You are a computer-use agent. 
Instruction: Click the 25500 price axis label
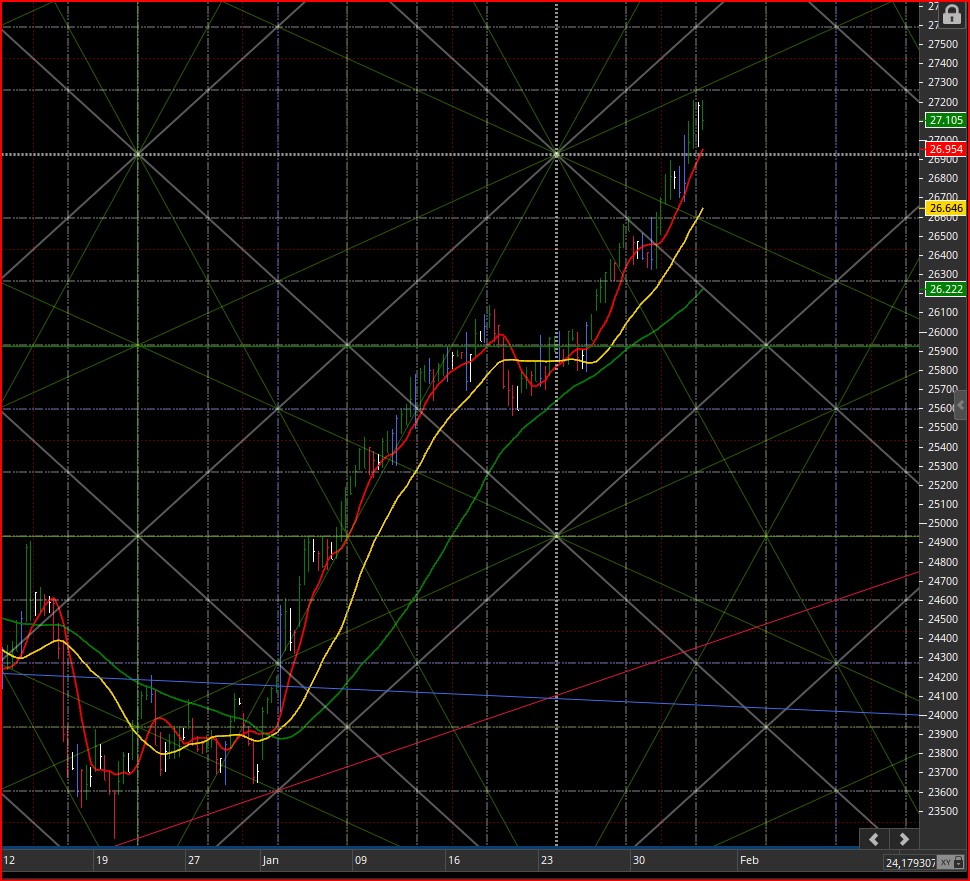pos(943,428)
